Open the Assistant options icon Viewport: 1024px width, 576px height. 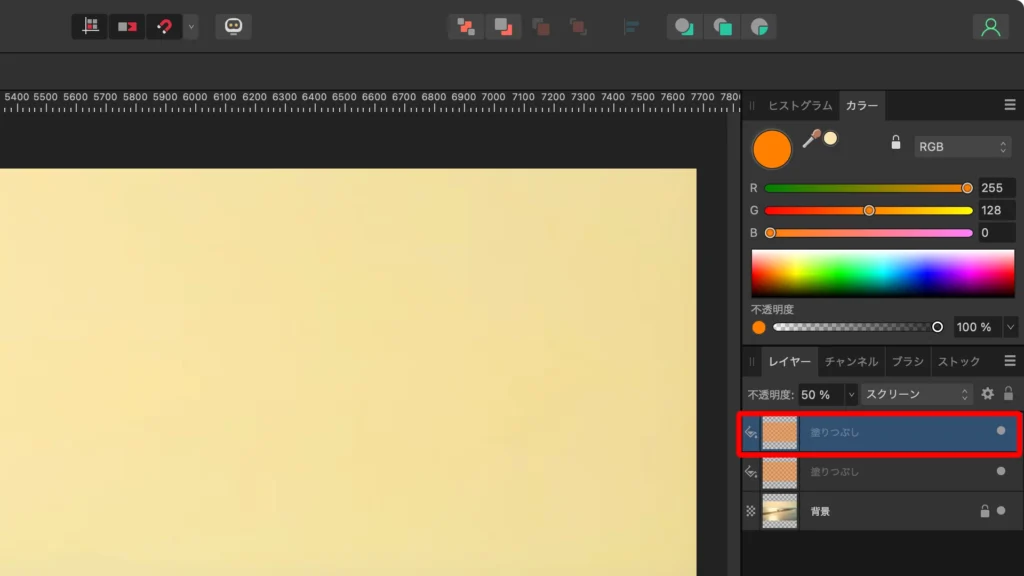pyautogui.click(x=233, y=25)
